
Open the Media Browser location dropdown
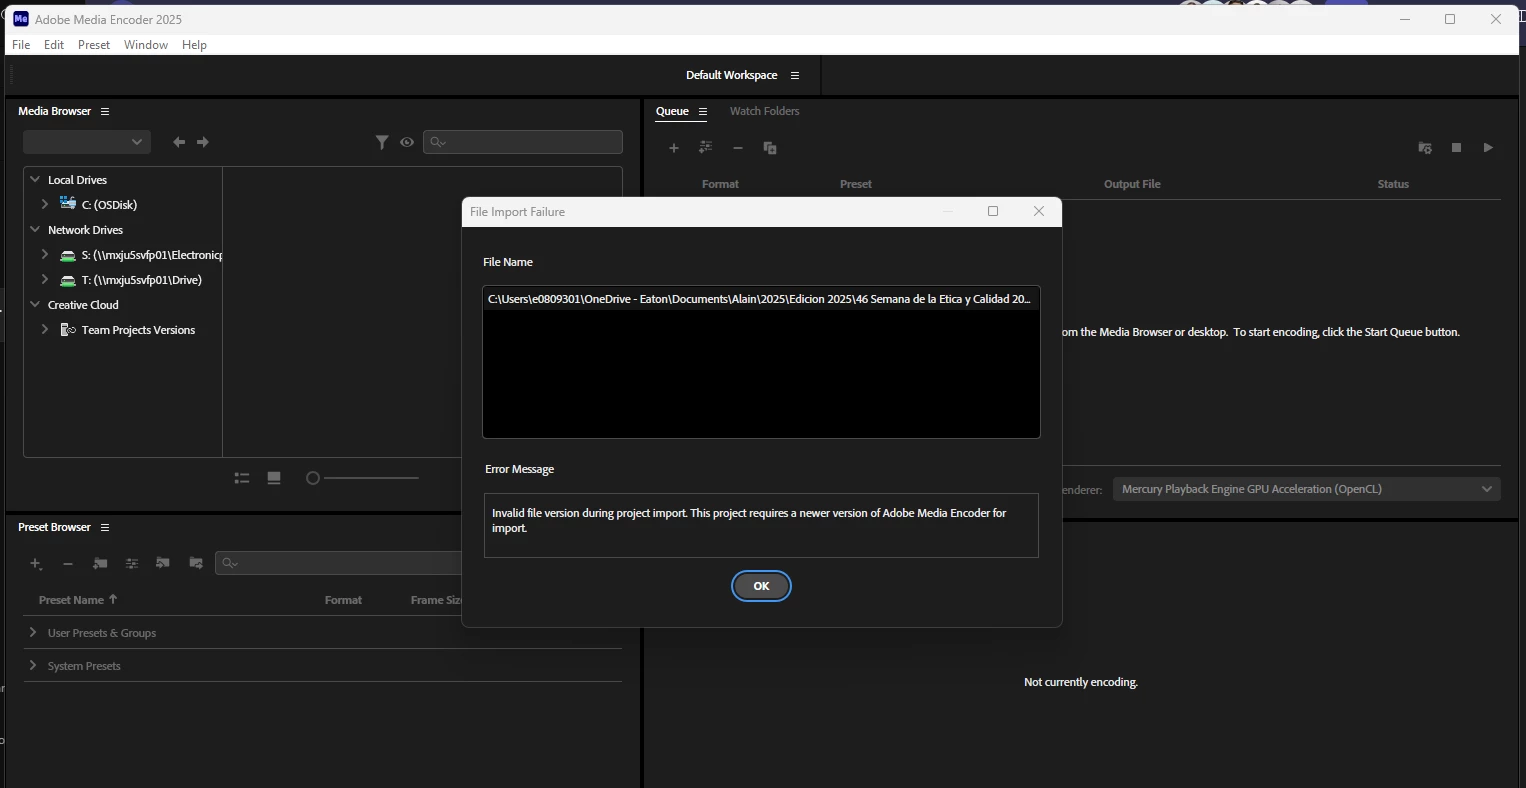(87, 142)
